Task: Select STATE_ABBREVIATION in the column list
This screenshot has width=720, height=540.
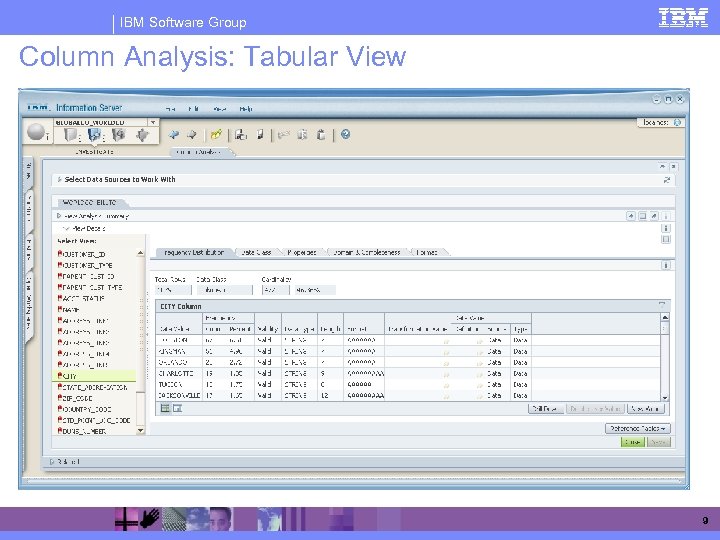Action: coord(92,387)
